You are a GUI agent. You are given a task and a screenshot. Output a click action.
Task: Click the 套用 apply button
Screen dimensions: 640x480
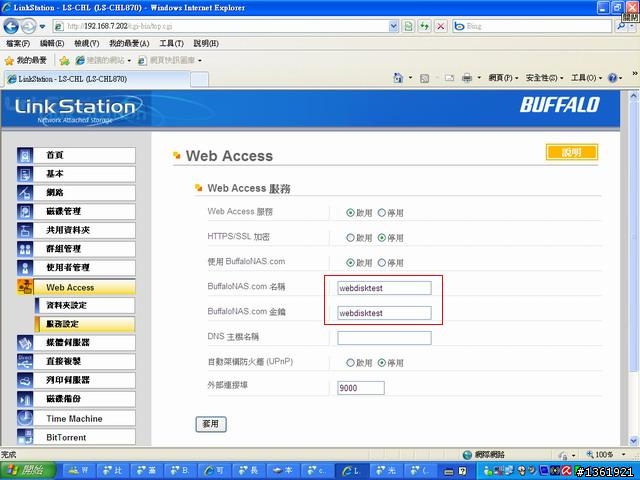coord(211,424)
